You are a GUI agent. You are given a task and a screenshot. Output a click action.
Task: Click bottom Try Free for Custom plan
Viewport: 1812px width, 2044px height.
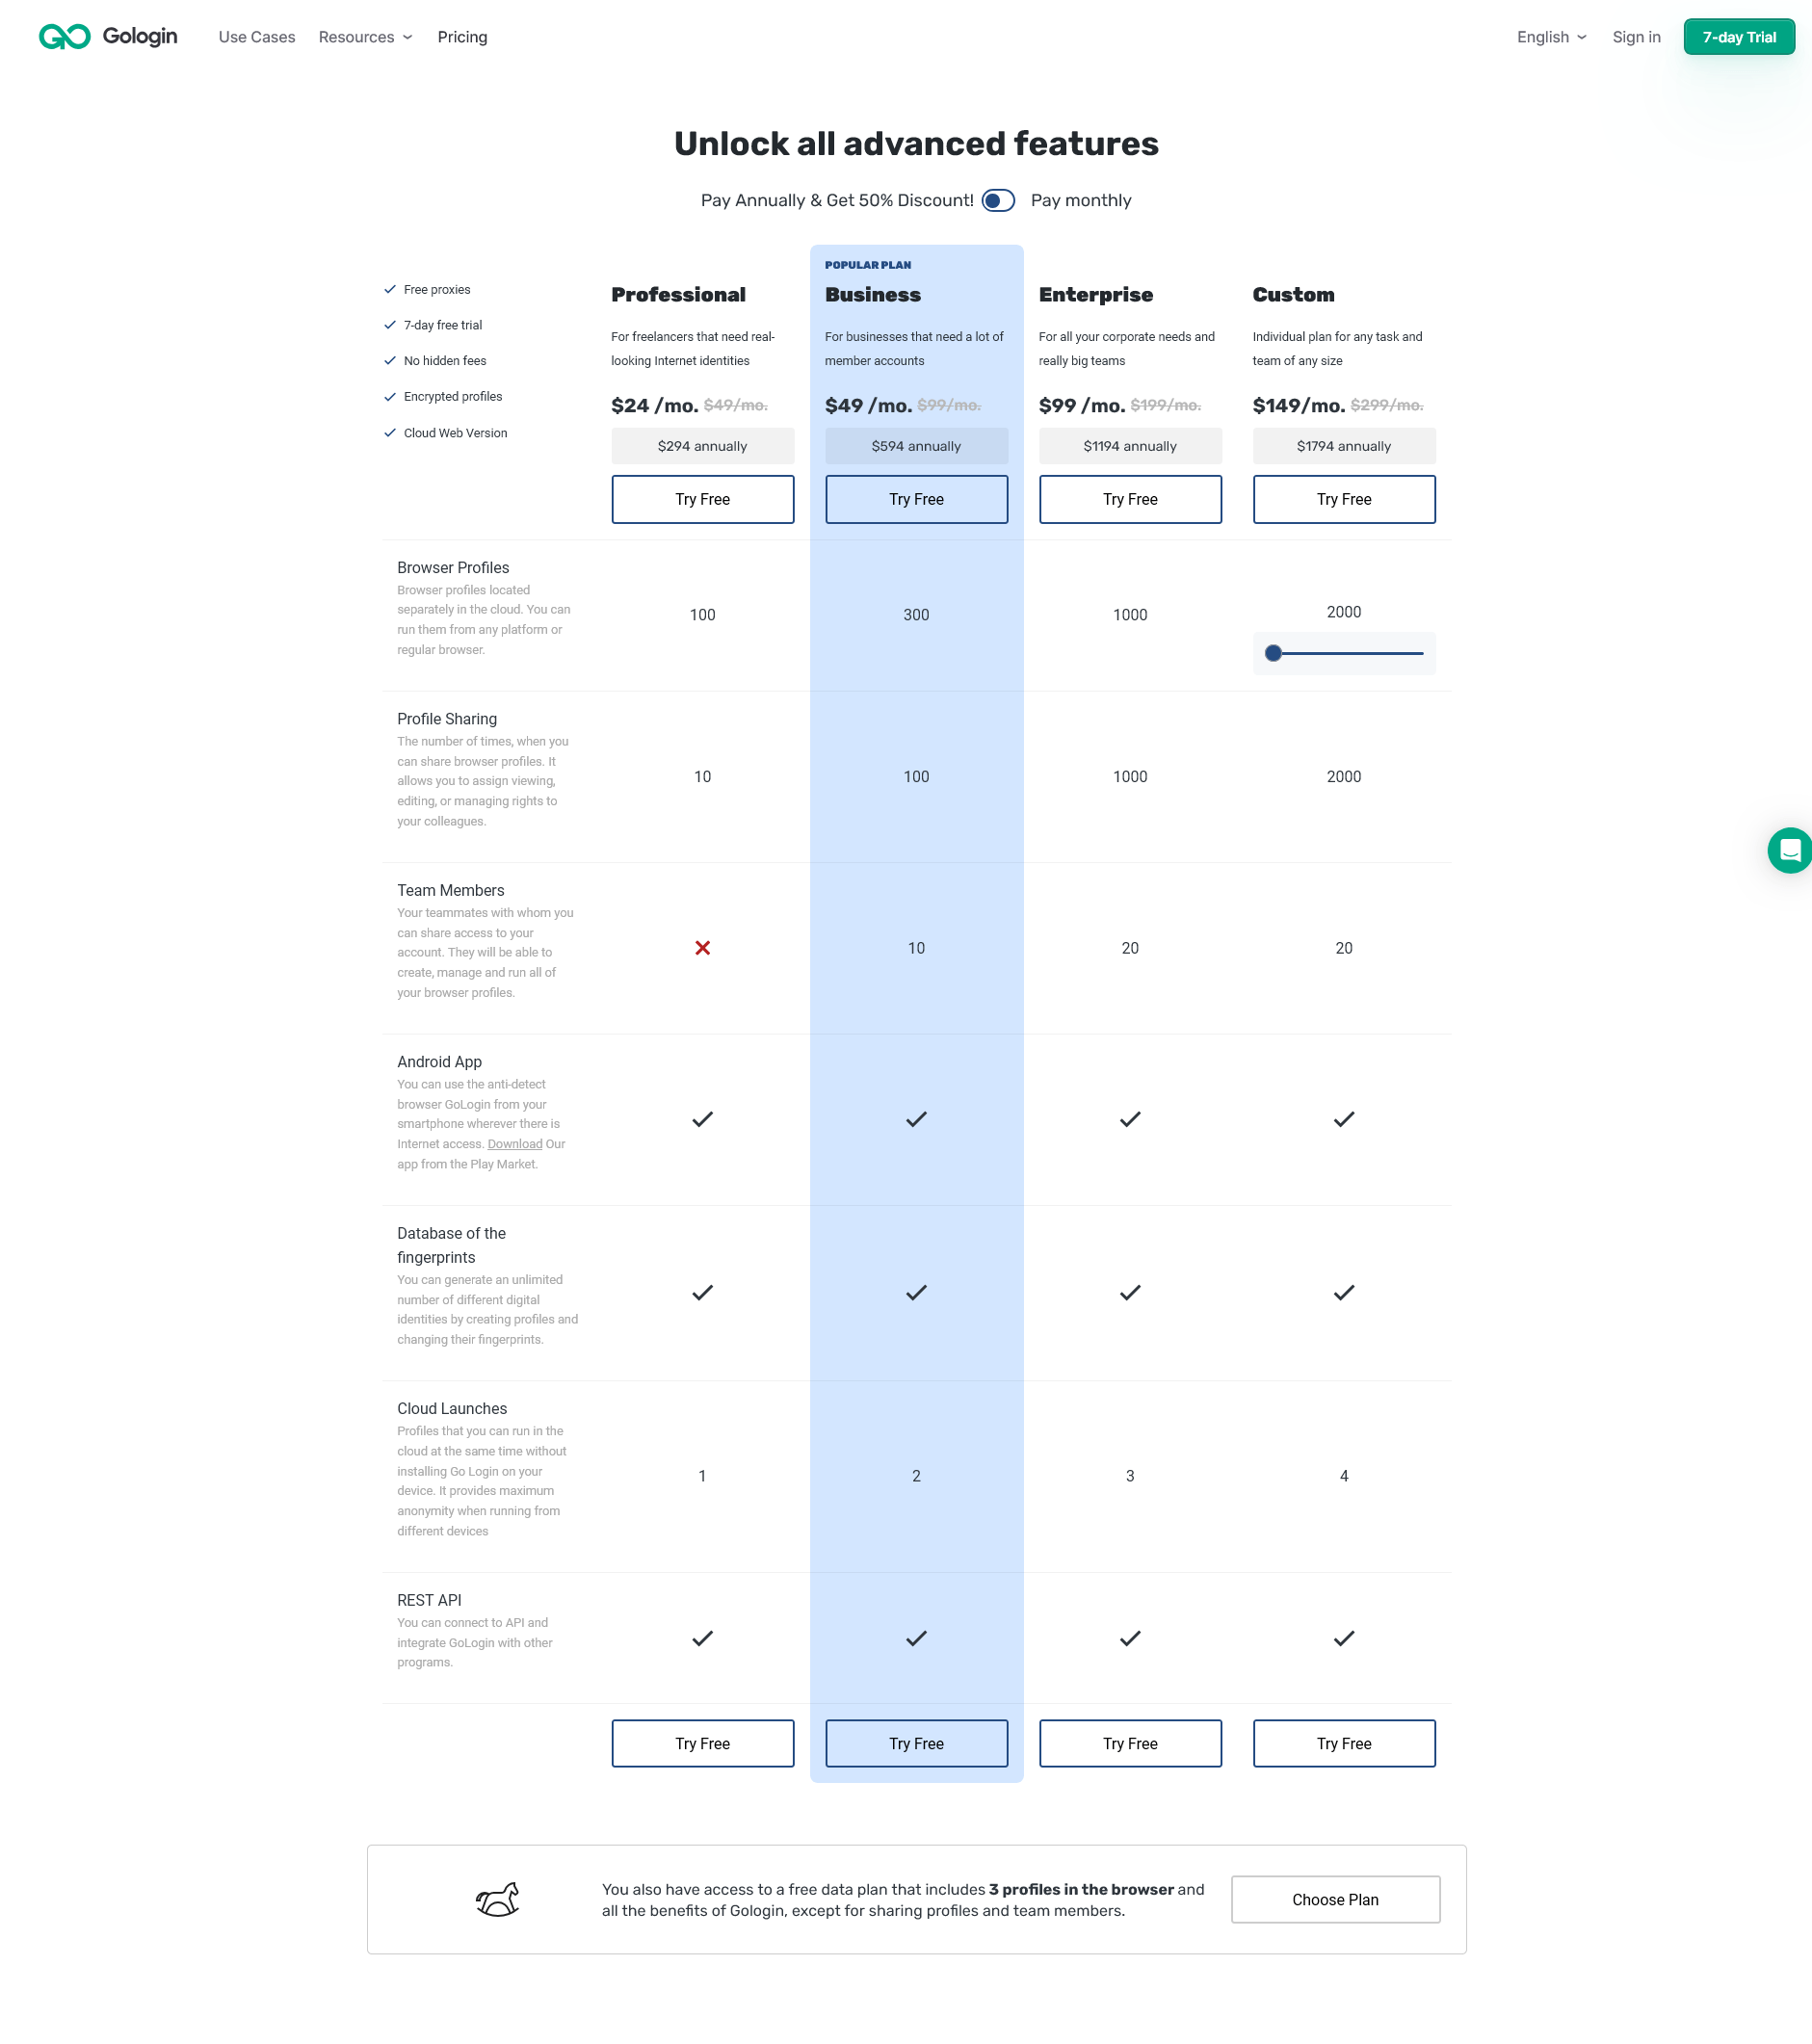click(1344, 1743)
